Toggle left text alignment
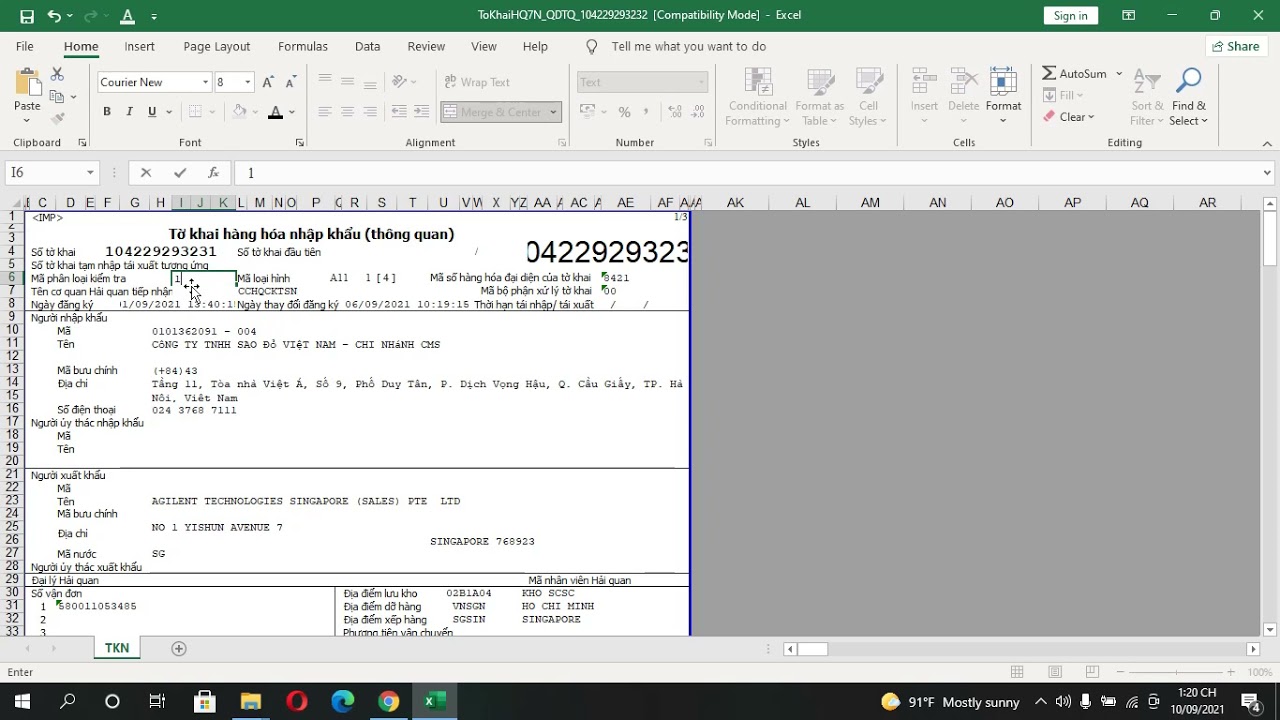 point(324,112)
